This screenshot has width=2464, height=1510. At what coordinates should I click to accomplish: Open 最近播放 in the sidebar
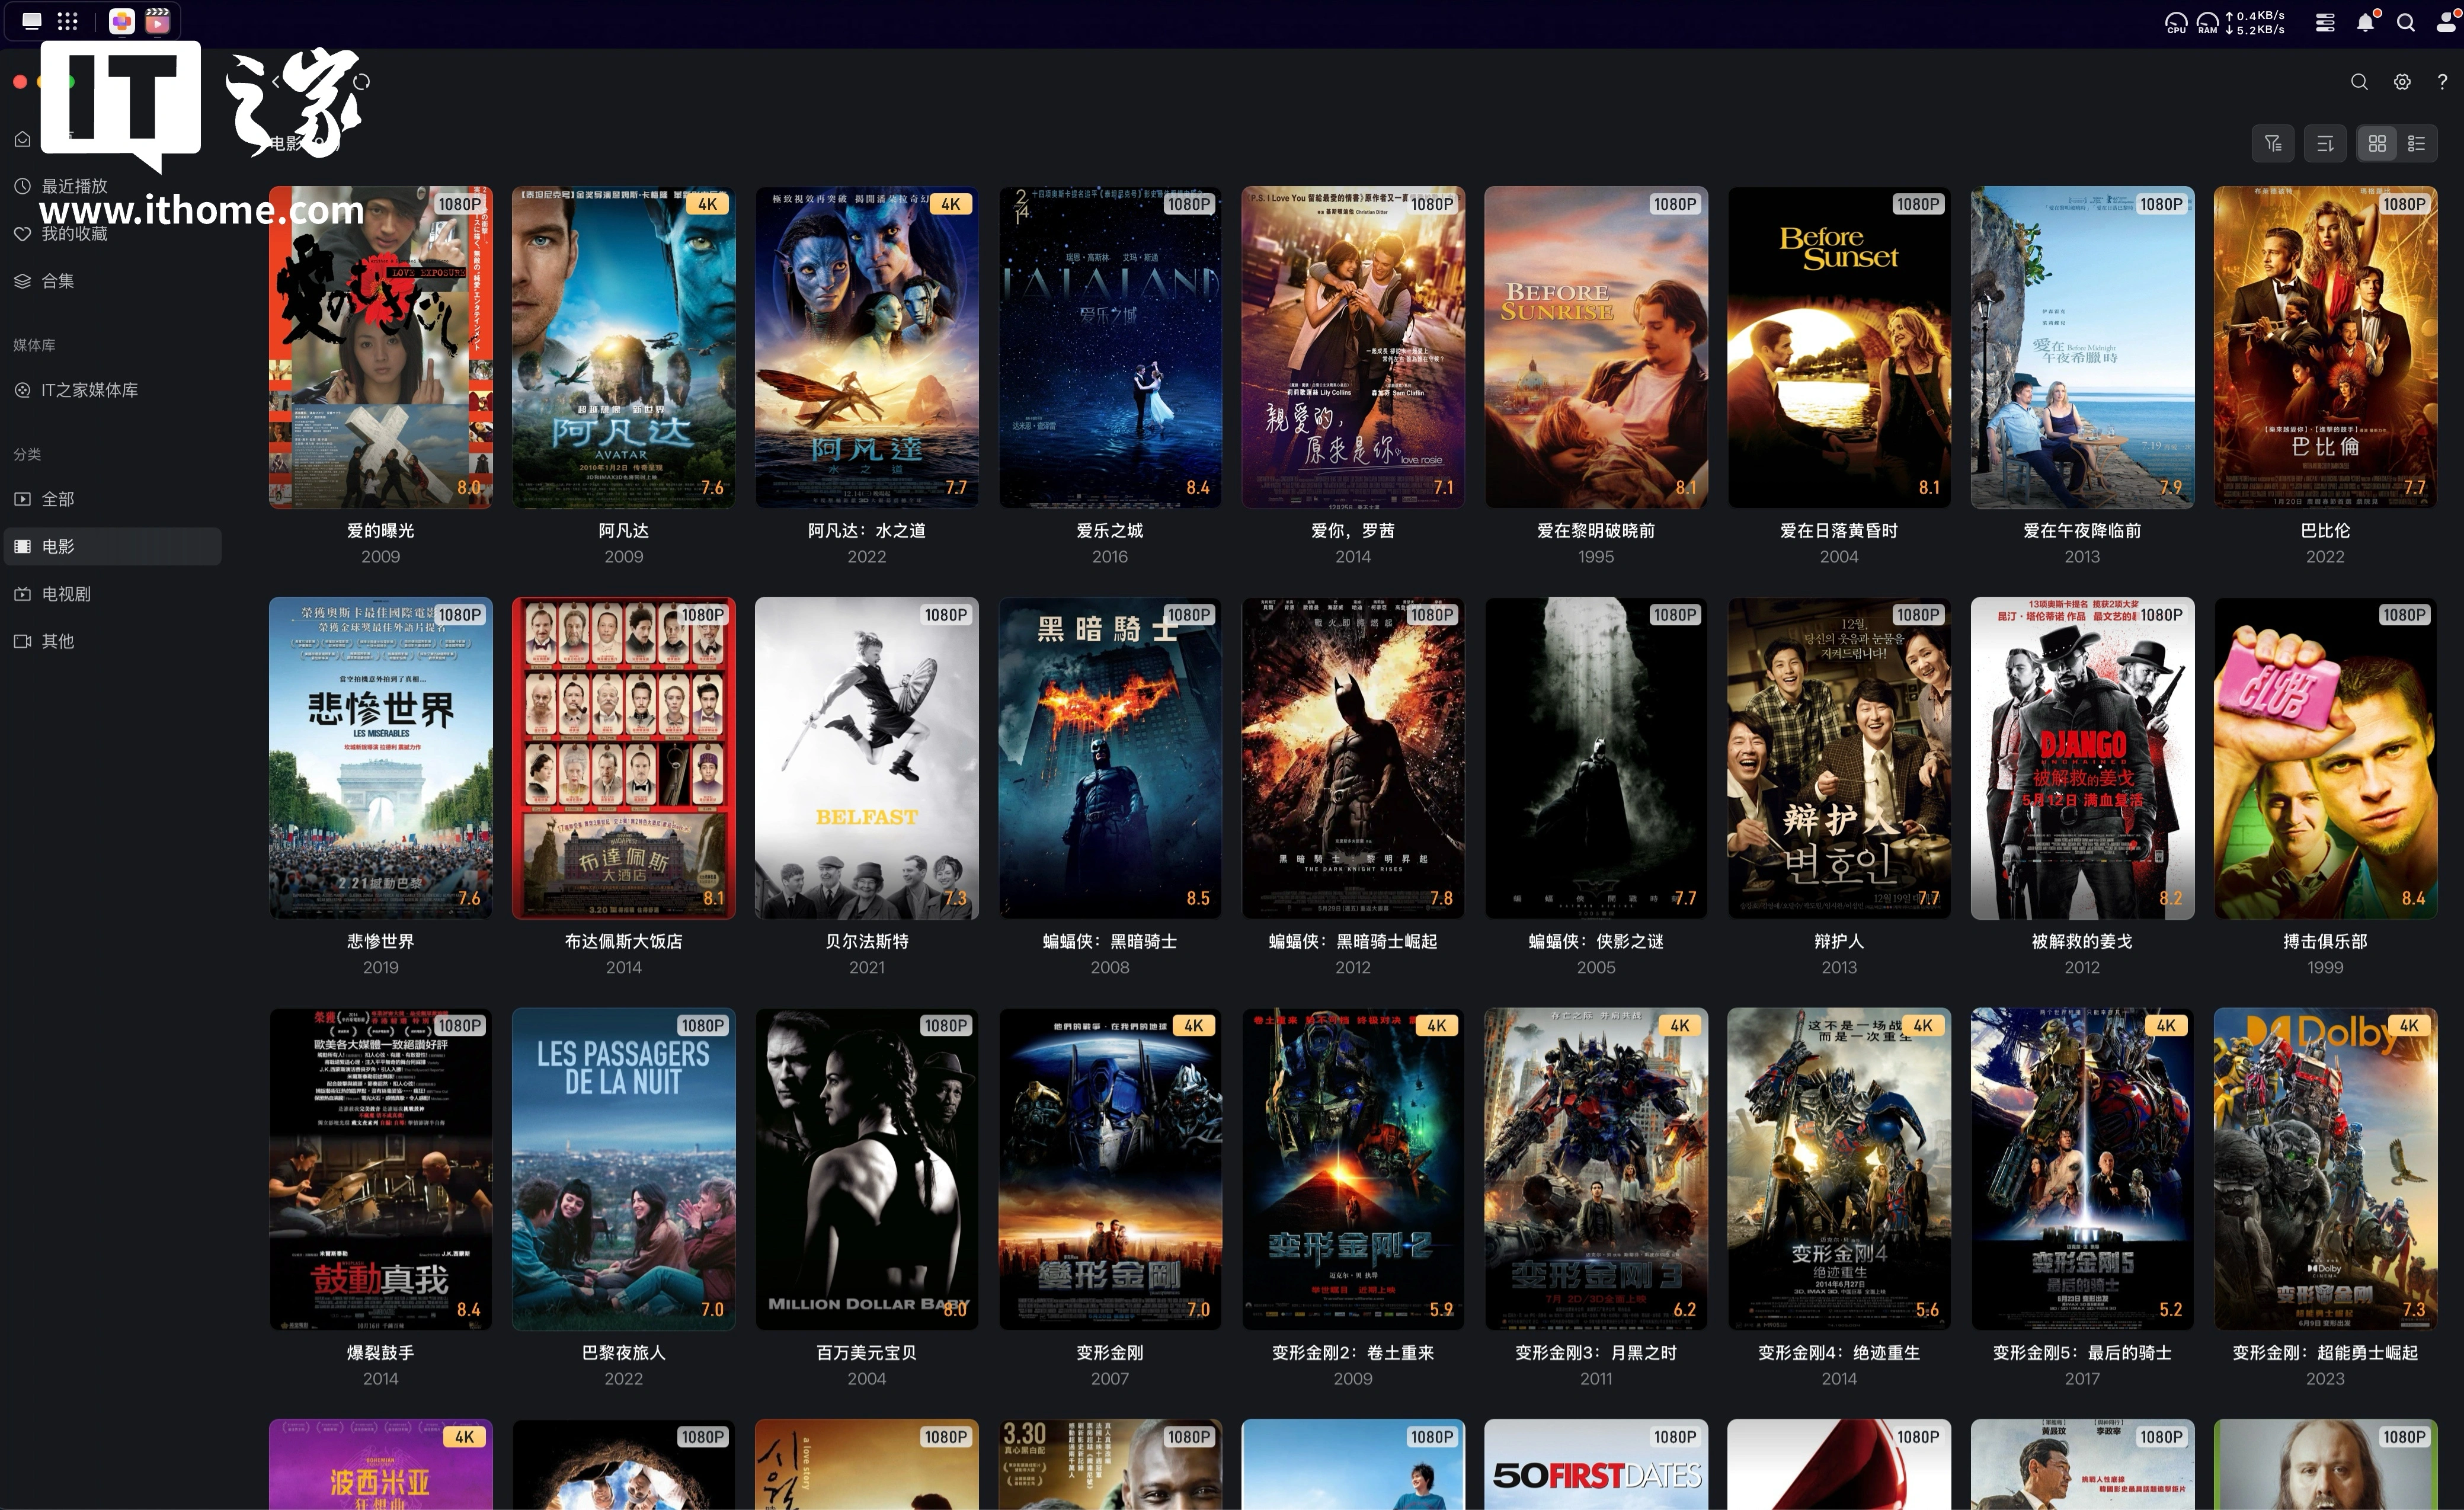tap(74, 186)
